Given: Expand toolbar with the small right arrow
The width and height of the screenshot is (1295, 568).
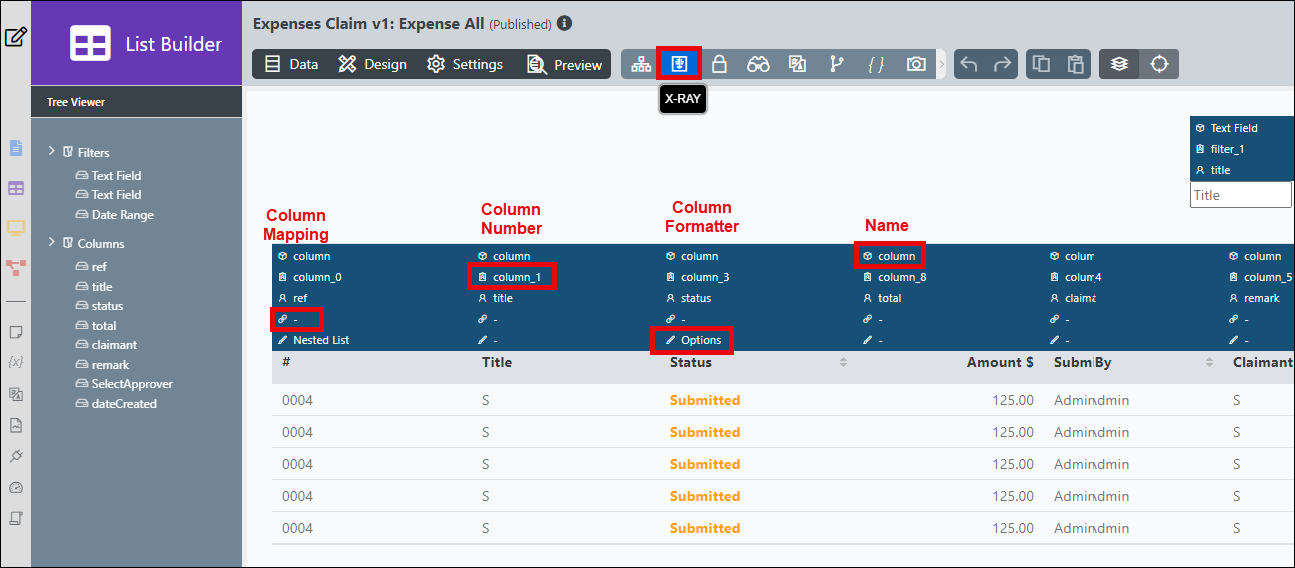Looking at the screenshot, I should pos(941,64).
